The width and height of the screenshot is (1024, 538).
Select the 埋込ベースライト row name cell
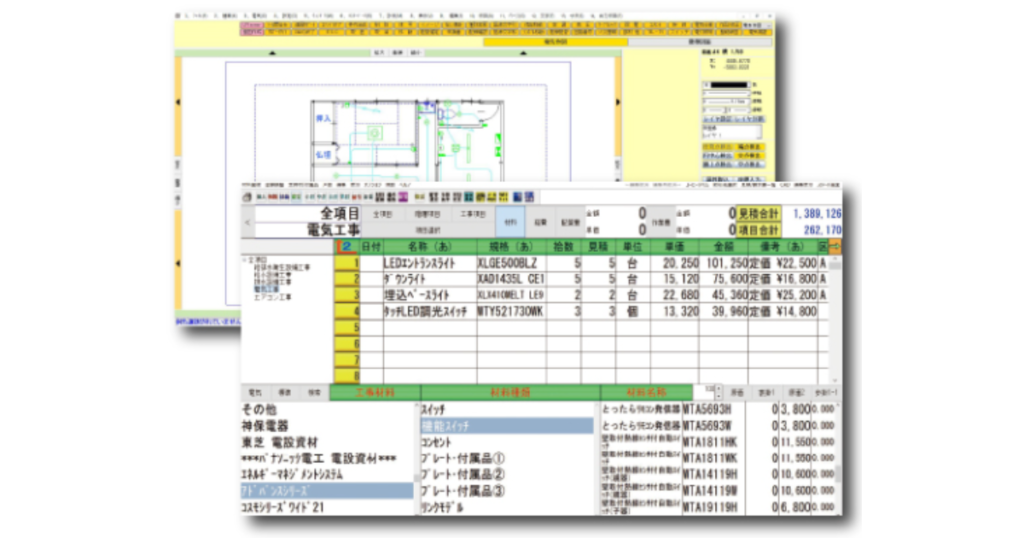(x=430, y=295)
